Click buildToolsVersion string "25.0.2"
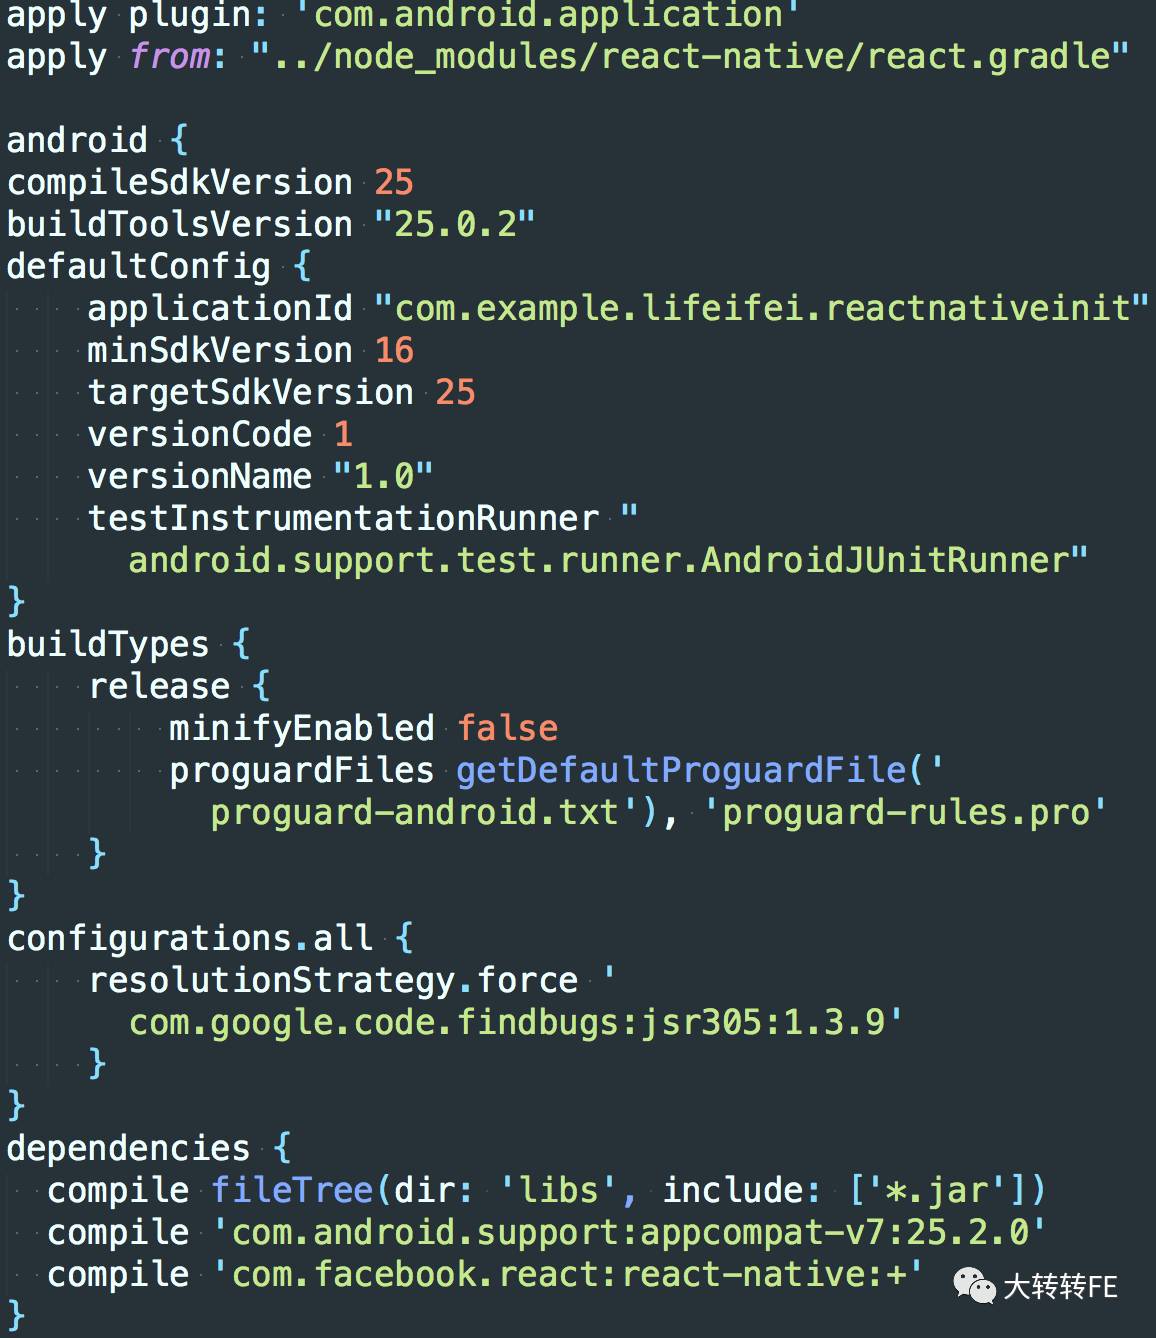The image size is (1156, 1338). click(x=455, y=224)
